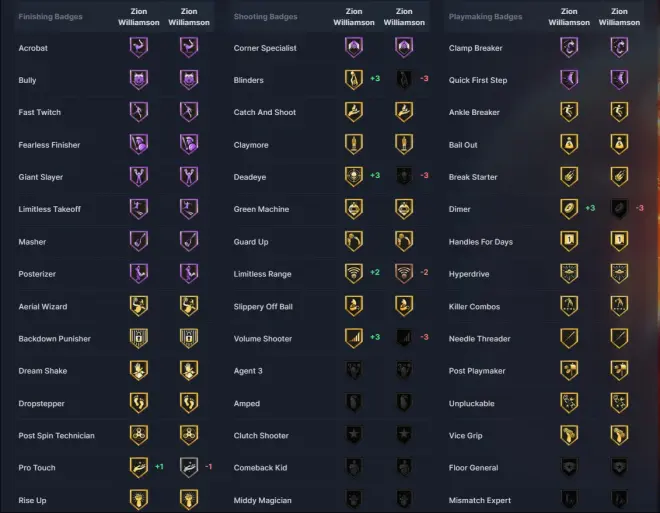
Task: Click Limitless Range badge icon with +2
Action: coord(354,273)
